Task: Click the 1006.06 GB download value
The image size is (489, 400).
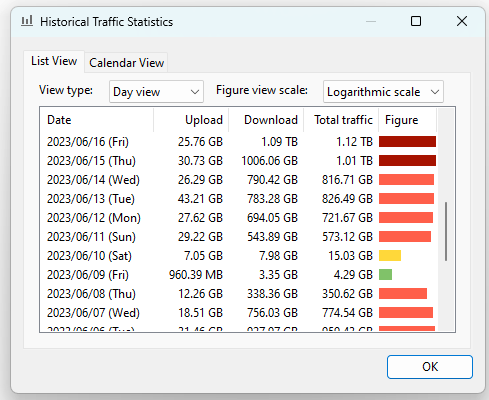Action: 269,161
